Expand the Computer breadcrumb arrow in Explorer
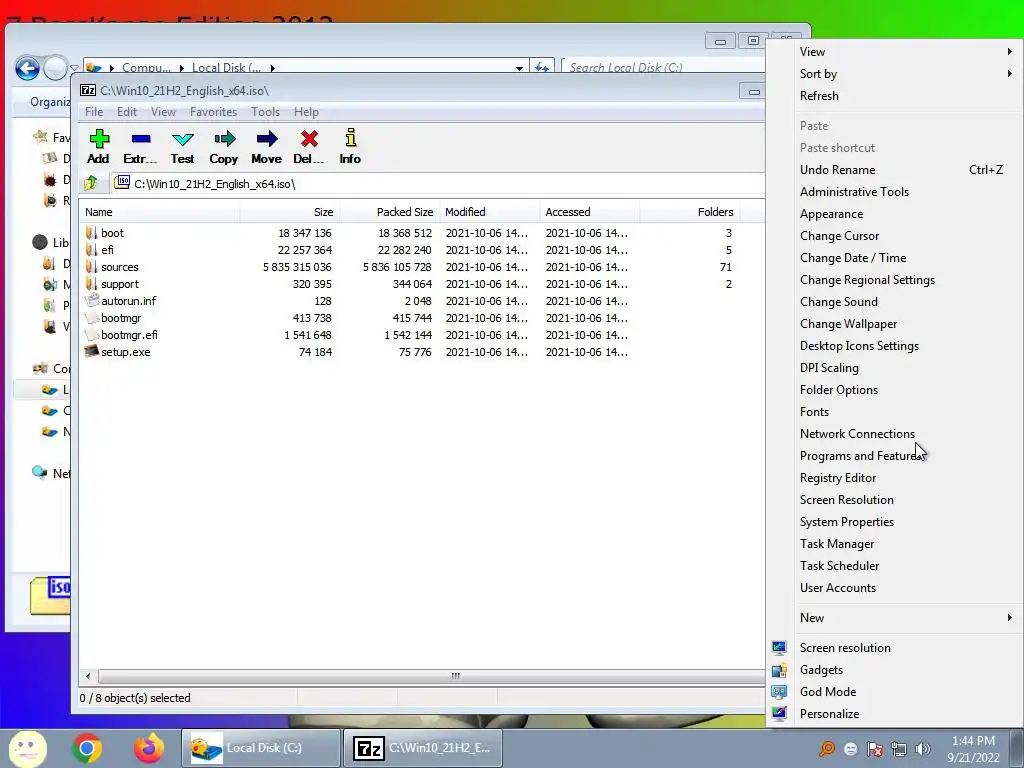 (182, 68)
